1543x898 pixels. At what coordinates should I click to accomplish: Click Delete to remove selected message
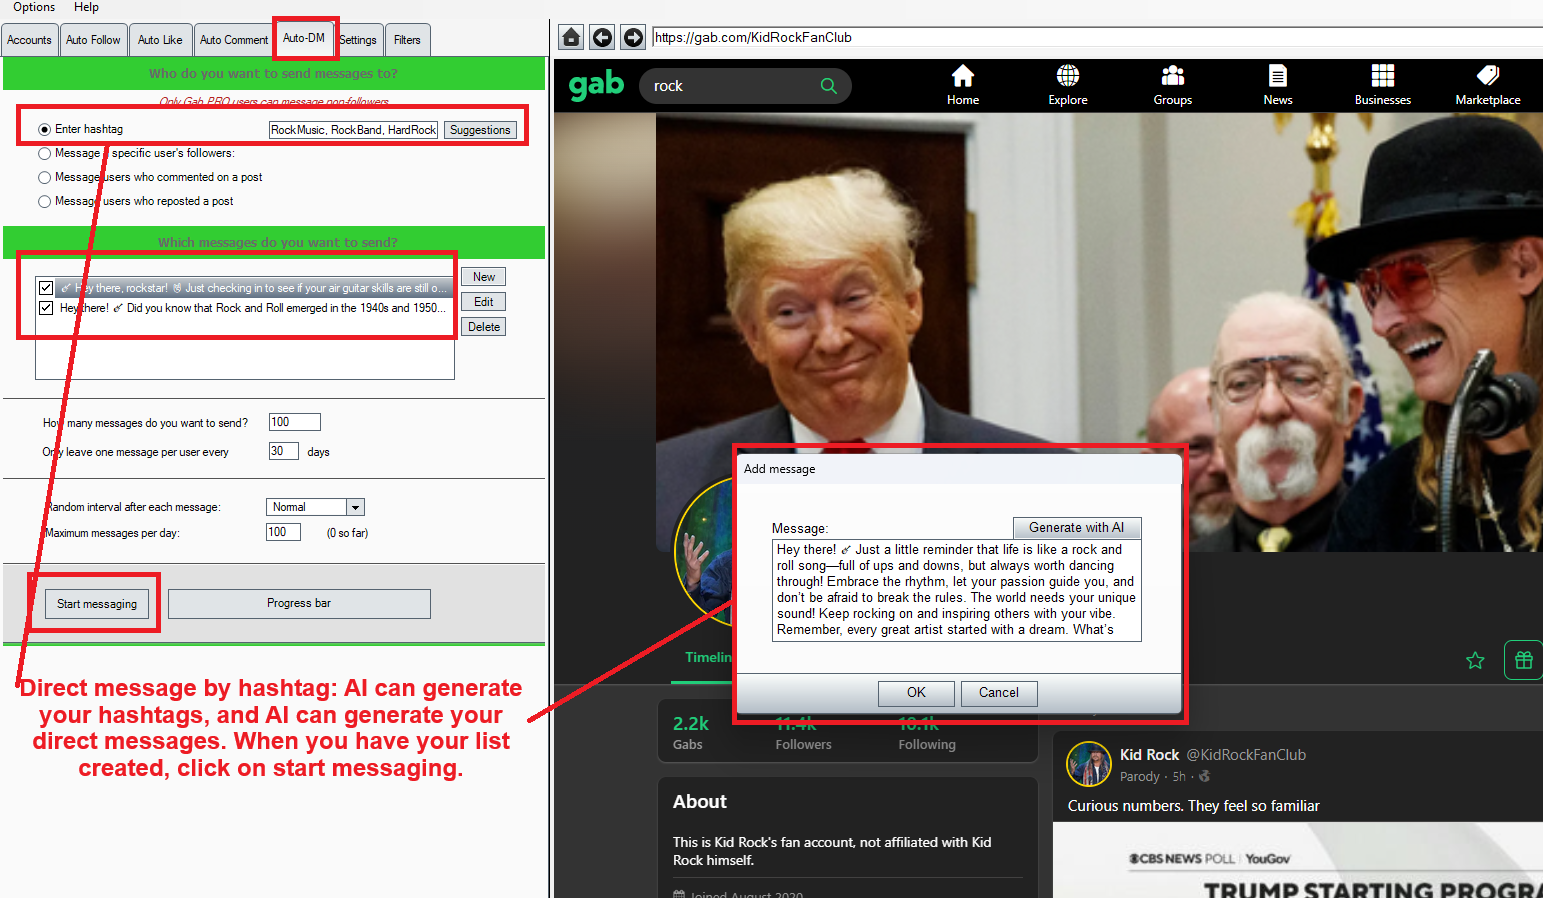point(484,327)
